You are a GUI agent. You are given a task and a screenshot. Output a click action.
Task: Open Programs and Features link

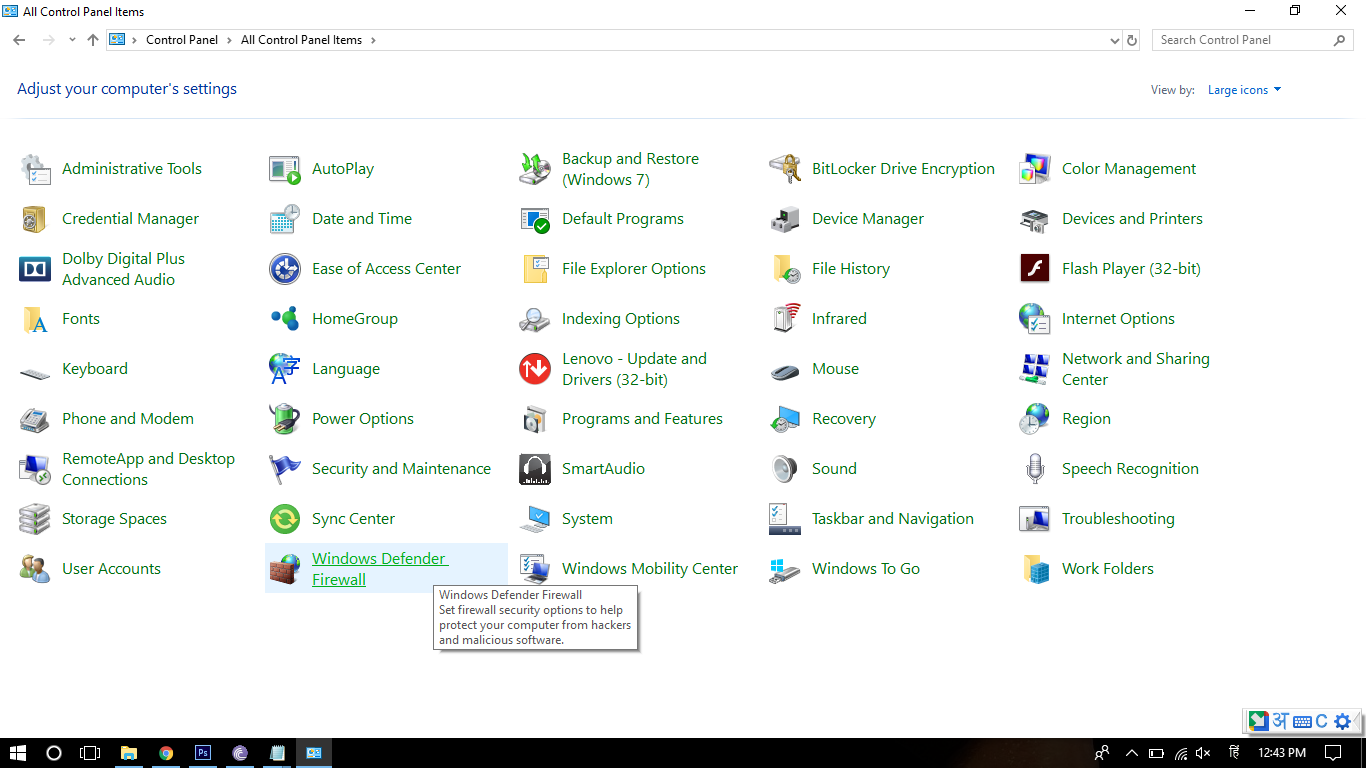click(x=642, y=419)
